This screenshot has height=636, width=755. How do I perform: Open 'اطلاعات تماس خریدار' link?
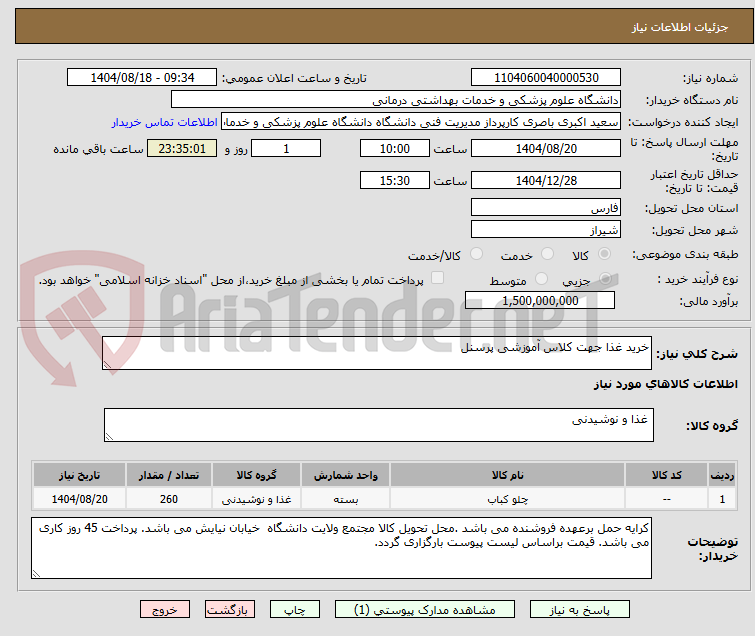pyautogui.click(x=165, y=122)
